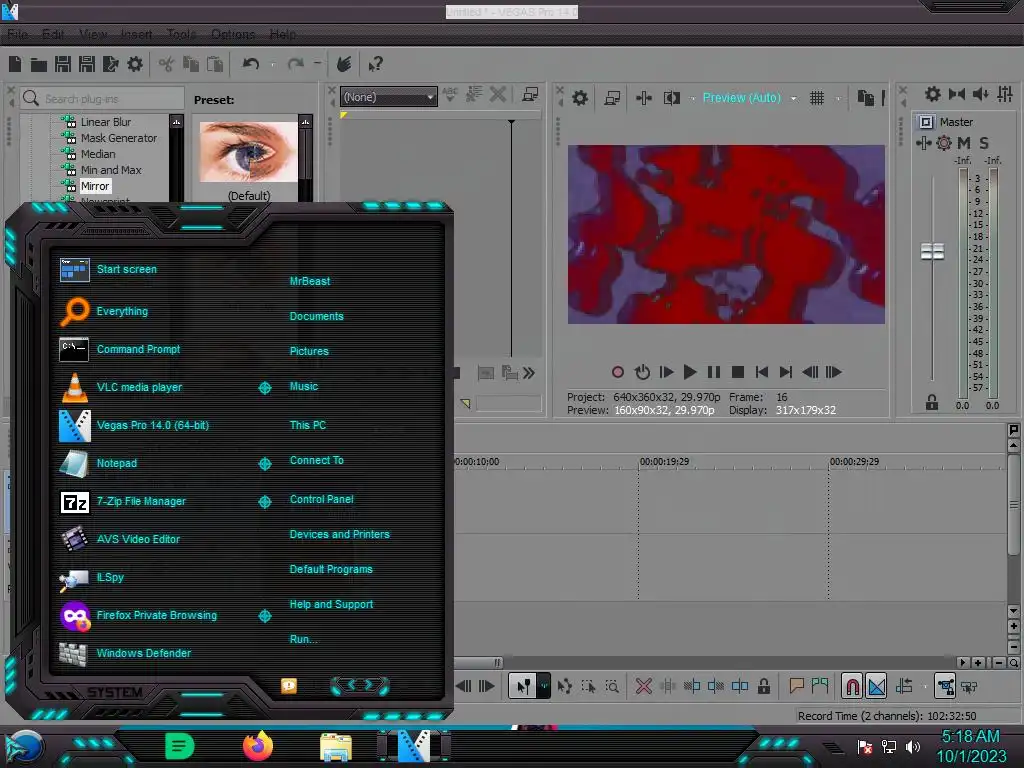Click the New project icon in VEGAS toolbar
Image resolution: width=1024 pixels, height=768 pixels.
tap(15, 64)
